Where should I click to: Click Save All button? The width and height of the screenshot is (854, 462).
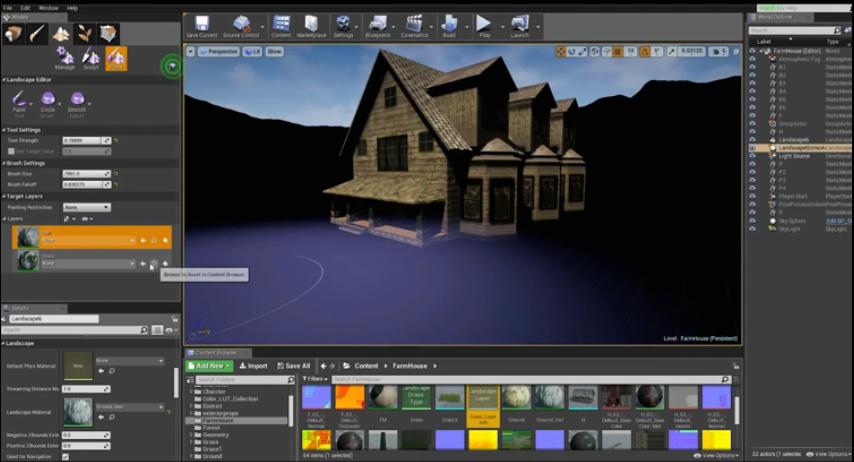(294, 366)
